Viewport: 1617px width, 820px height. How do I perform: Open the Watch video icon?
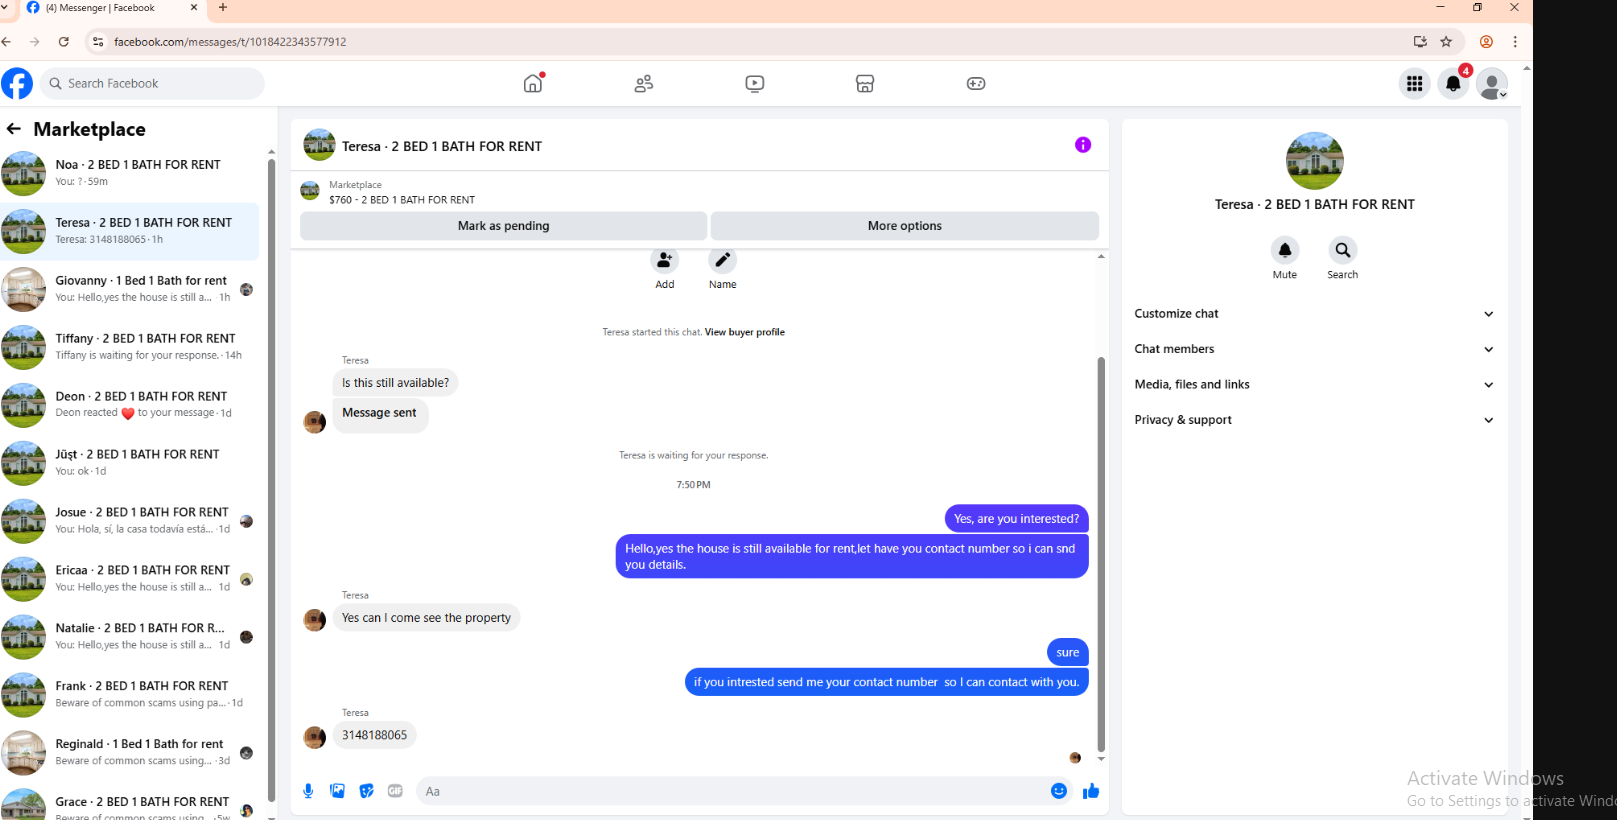tap(755, 83)
